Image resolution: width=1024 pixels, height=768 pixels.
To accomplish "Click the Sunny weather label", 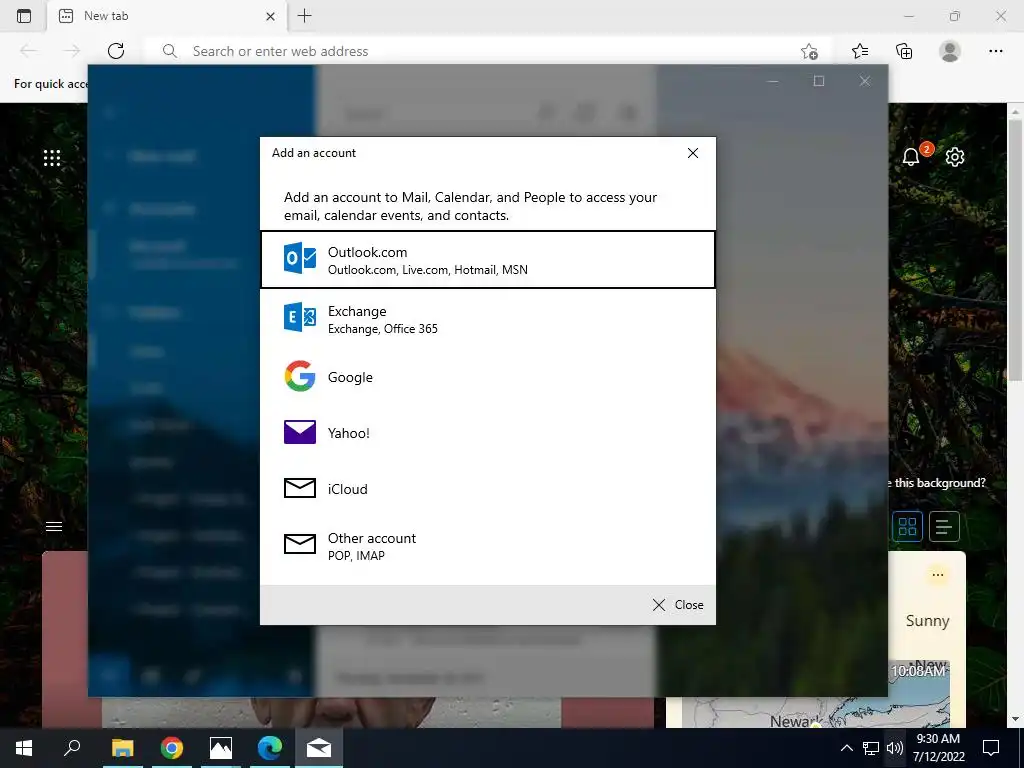I will point(927,620).
